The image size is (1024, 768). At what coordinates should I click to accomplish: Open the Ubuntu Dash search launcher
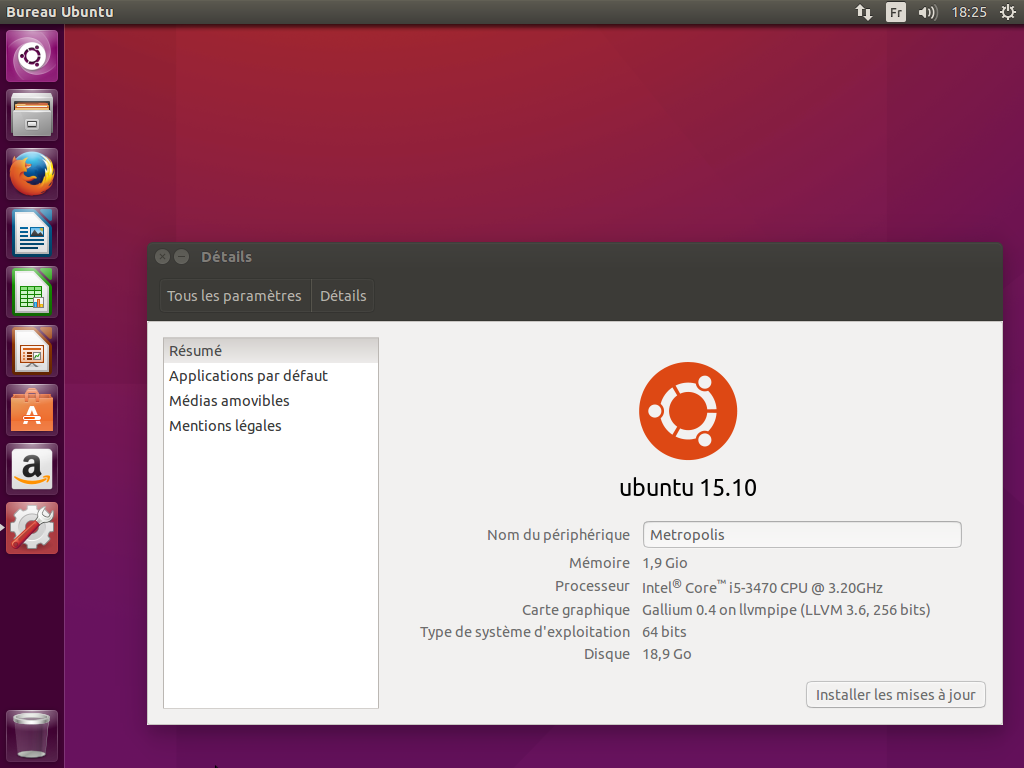point(32,56)
